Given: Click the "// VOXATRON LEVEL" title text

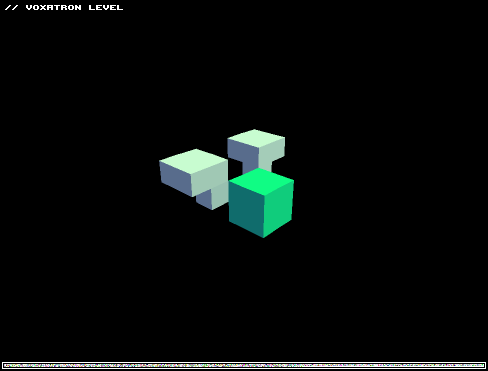Looking at the screenshot, I should point(64,8).
